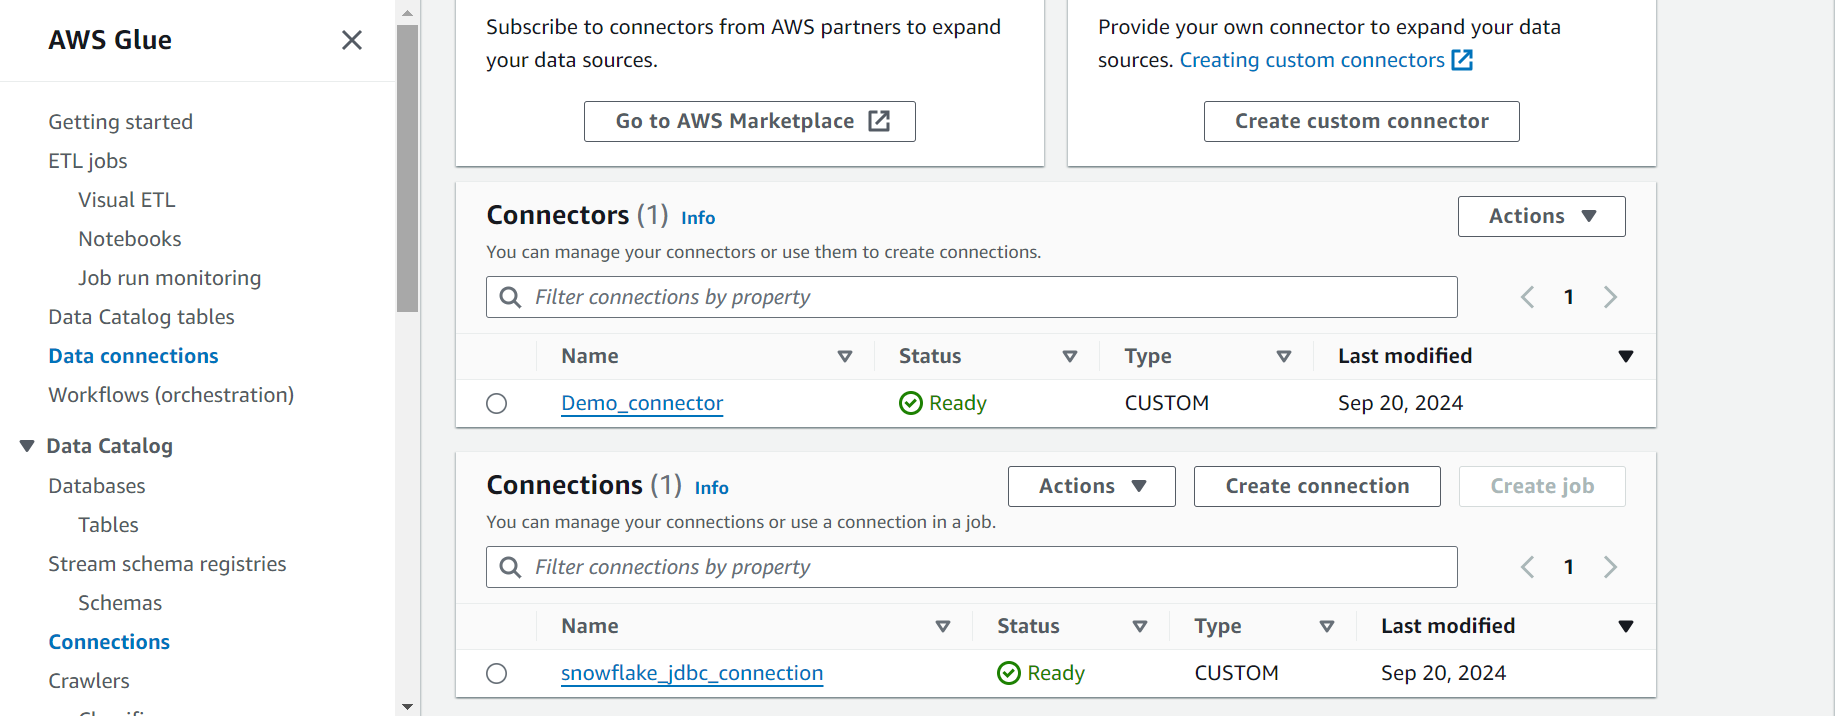Open Stream schema registries
Screen dimensions: 1835x716
[x=167, y=564]
